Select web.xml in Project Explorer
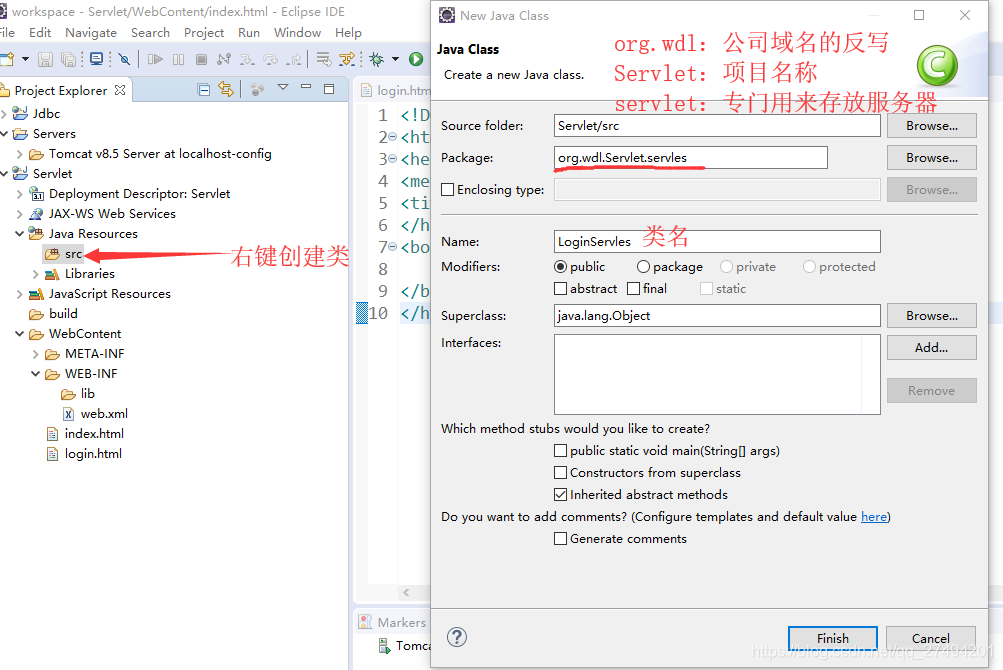The image size is (1003, 670). [x=95, y=413]
